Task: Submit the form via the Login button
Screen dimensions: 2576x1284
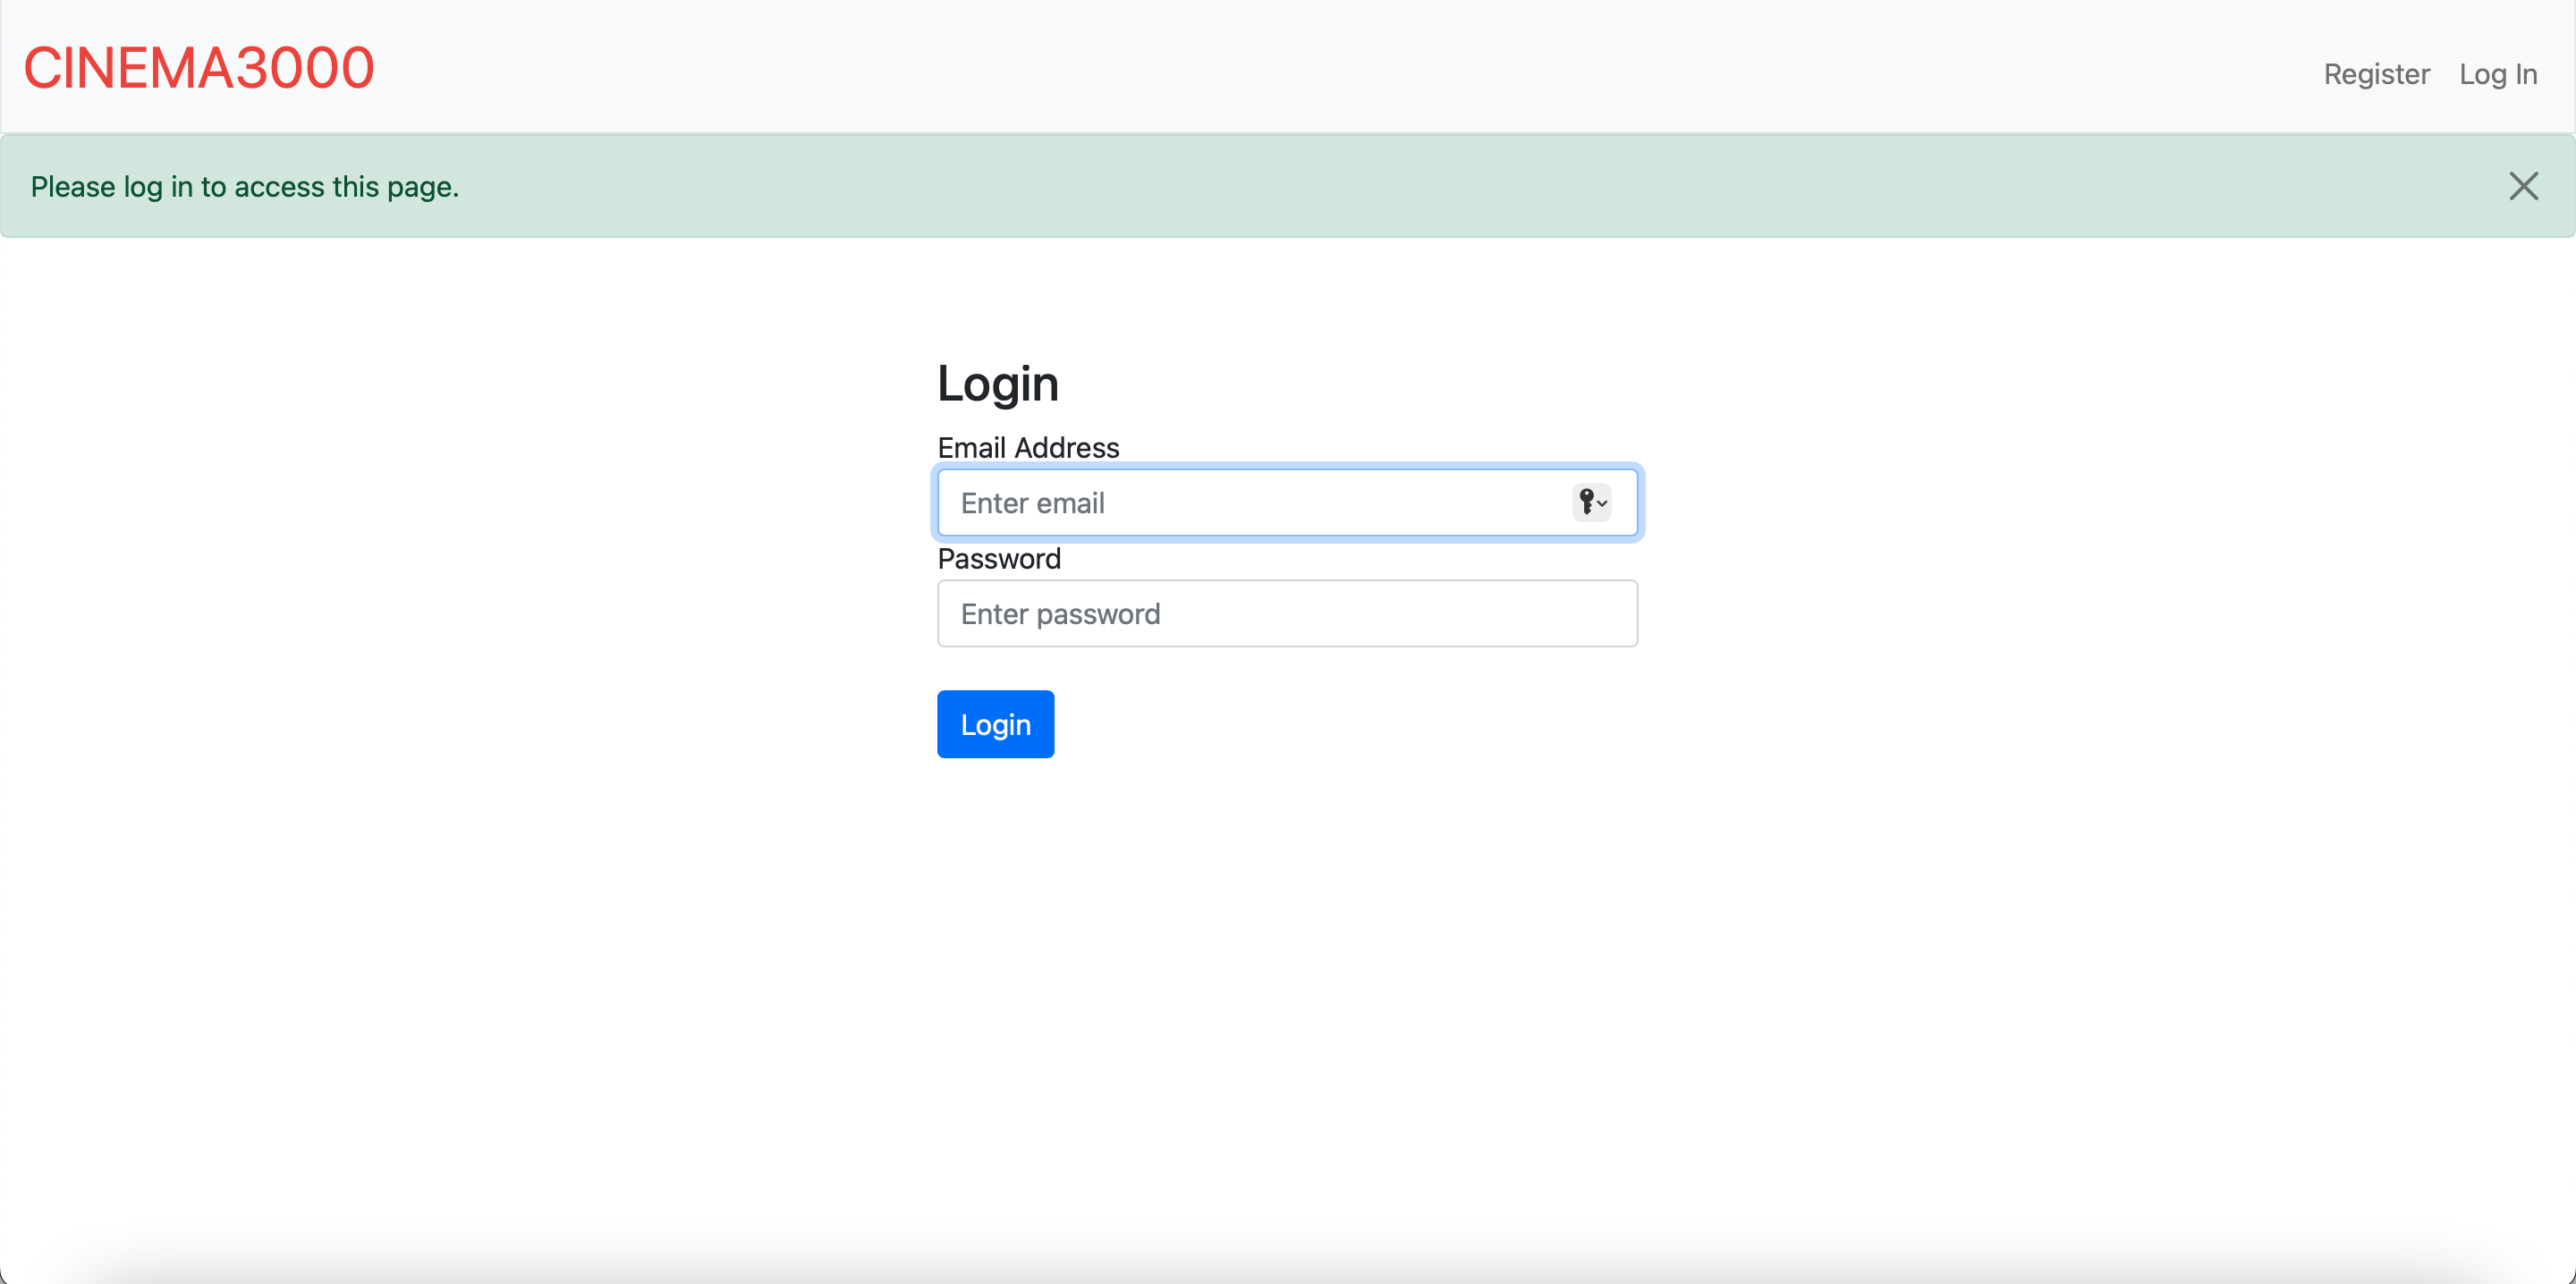Action: pos(995,724)
